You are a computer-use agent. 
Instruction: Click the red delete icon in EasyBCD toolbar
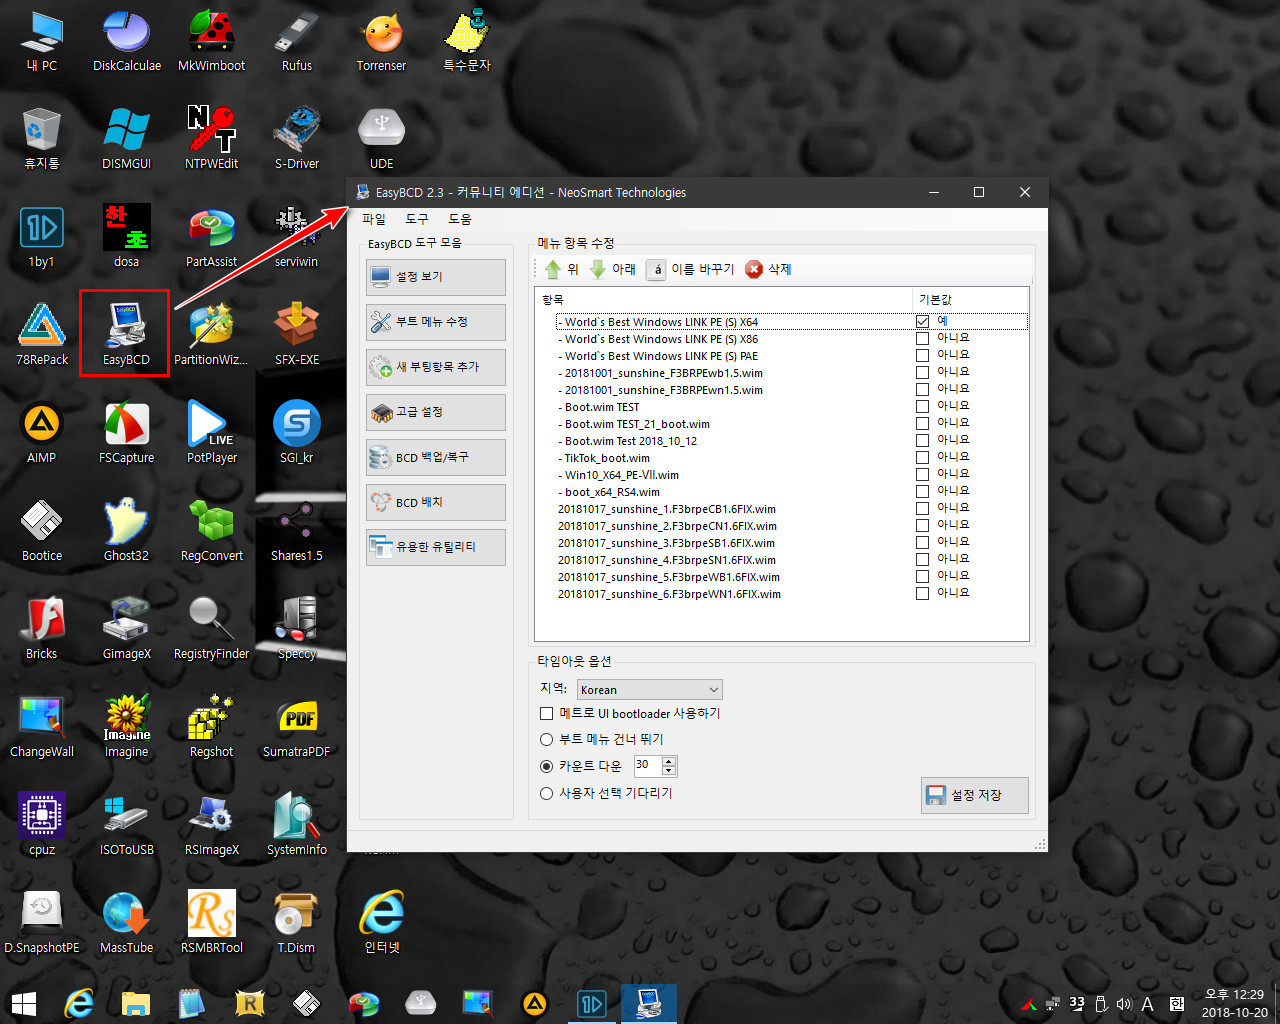(x=754, y=269)
